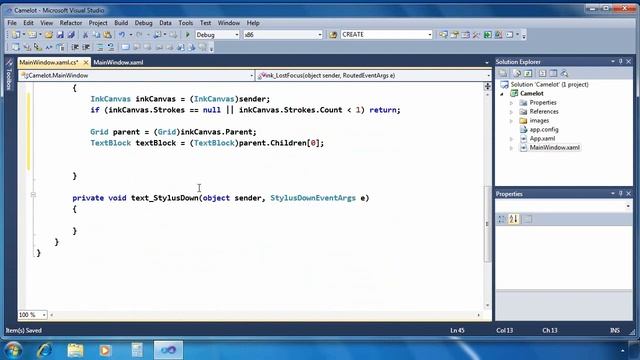Viewport: 640px width, 360px height.
Task: Open Internet Explorer from taskbar
Action: 44,350
